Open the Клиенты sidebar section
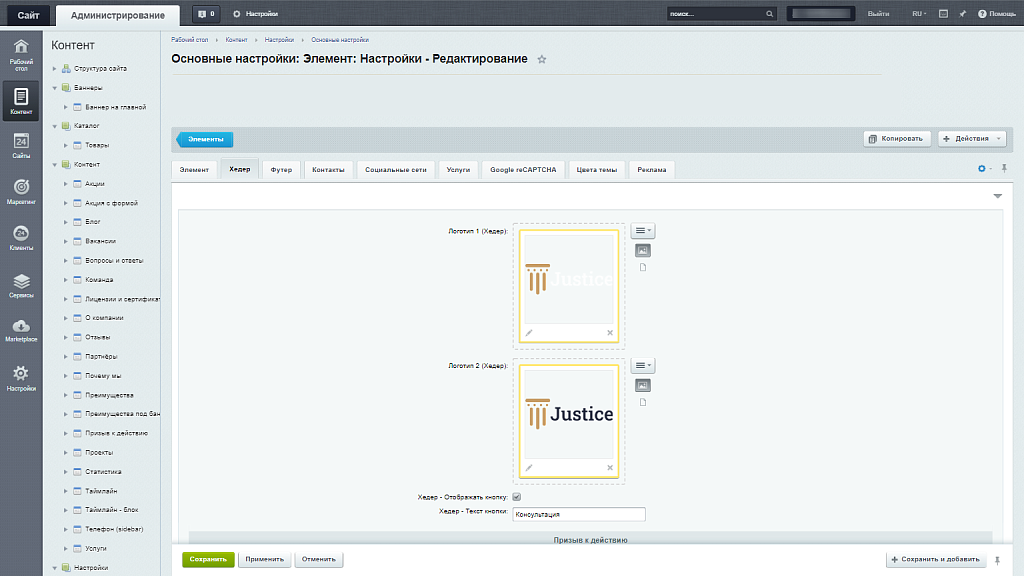 [21, 235]
